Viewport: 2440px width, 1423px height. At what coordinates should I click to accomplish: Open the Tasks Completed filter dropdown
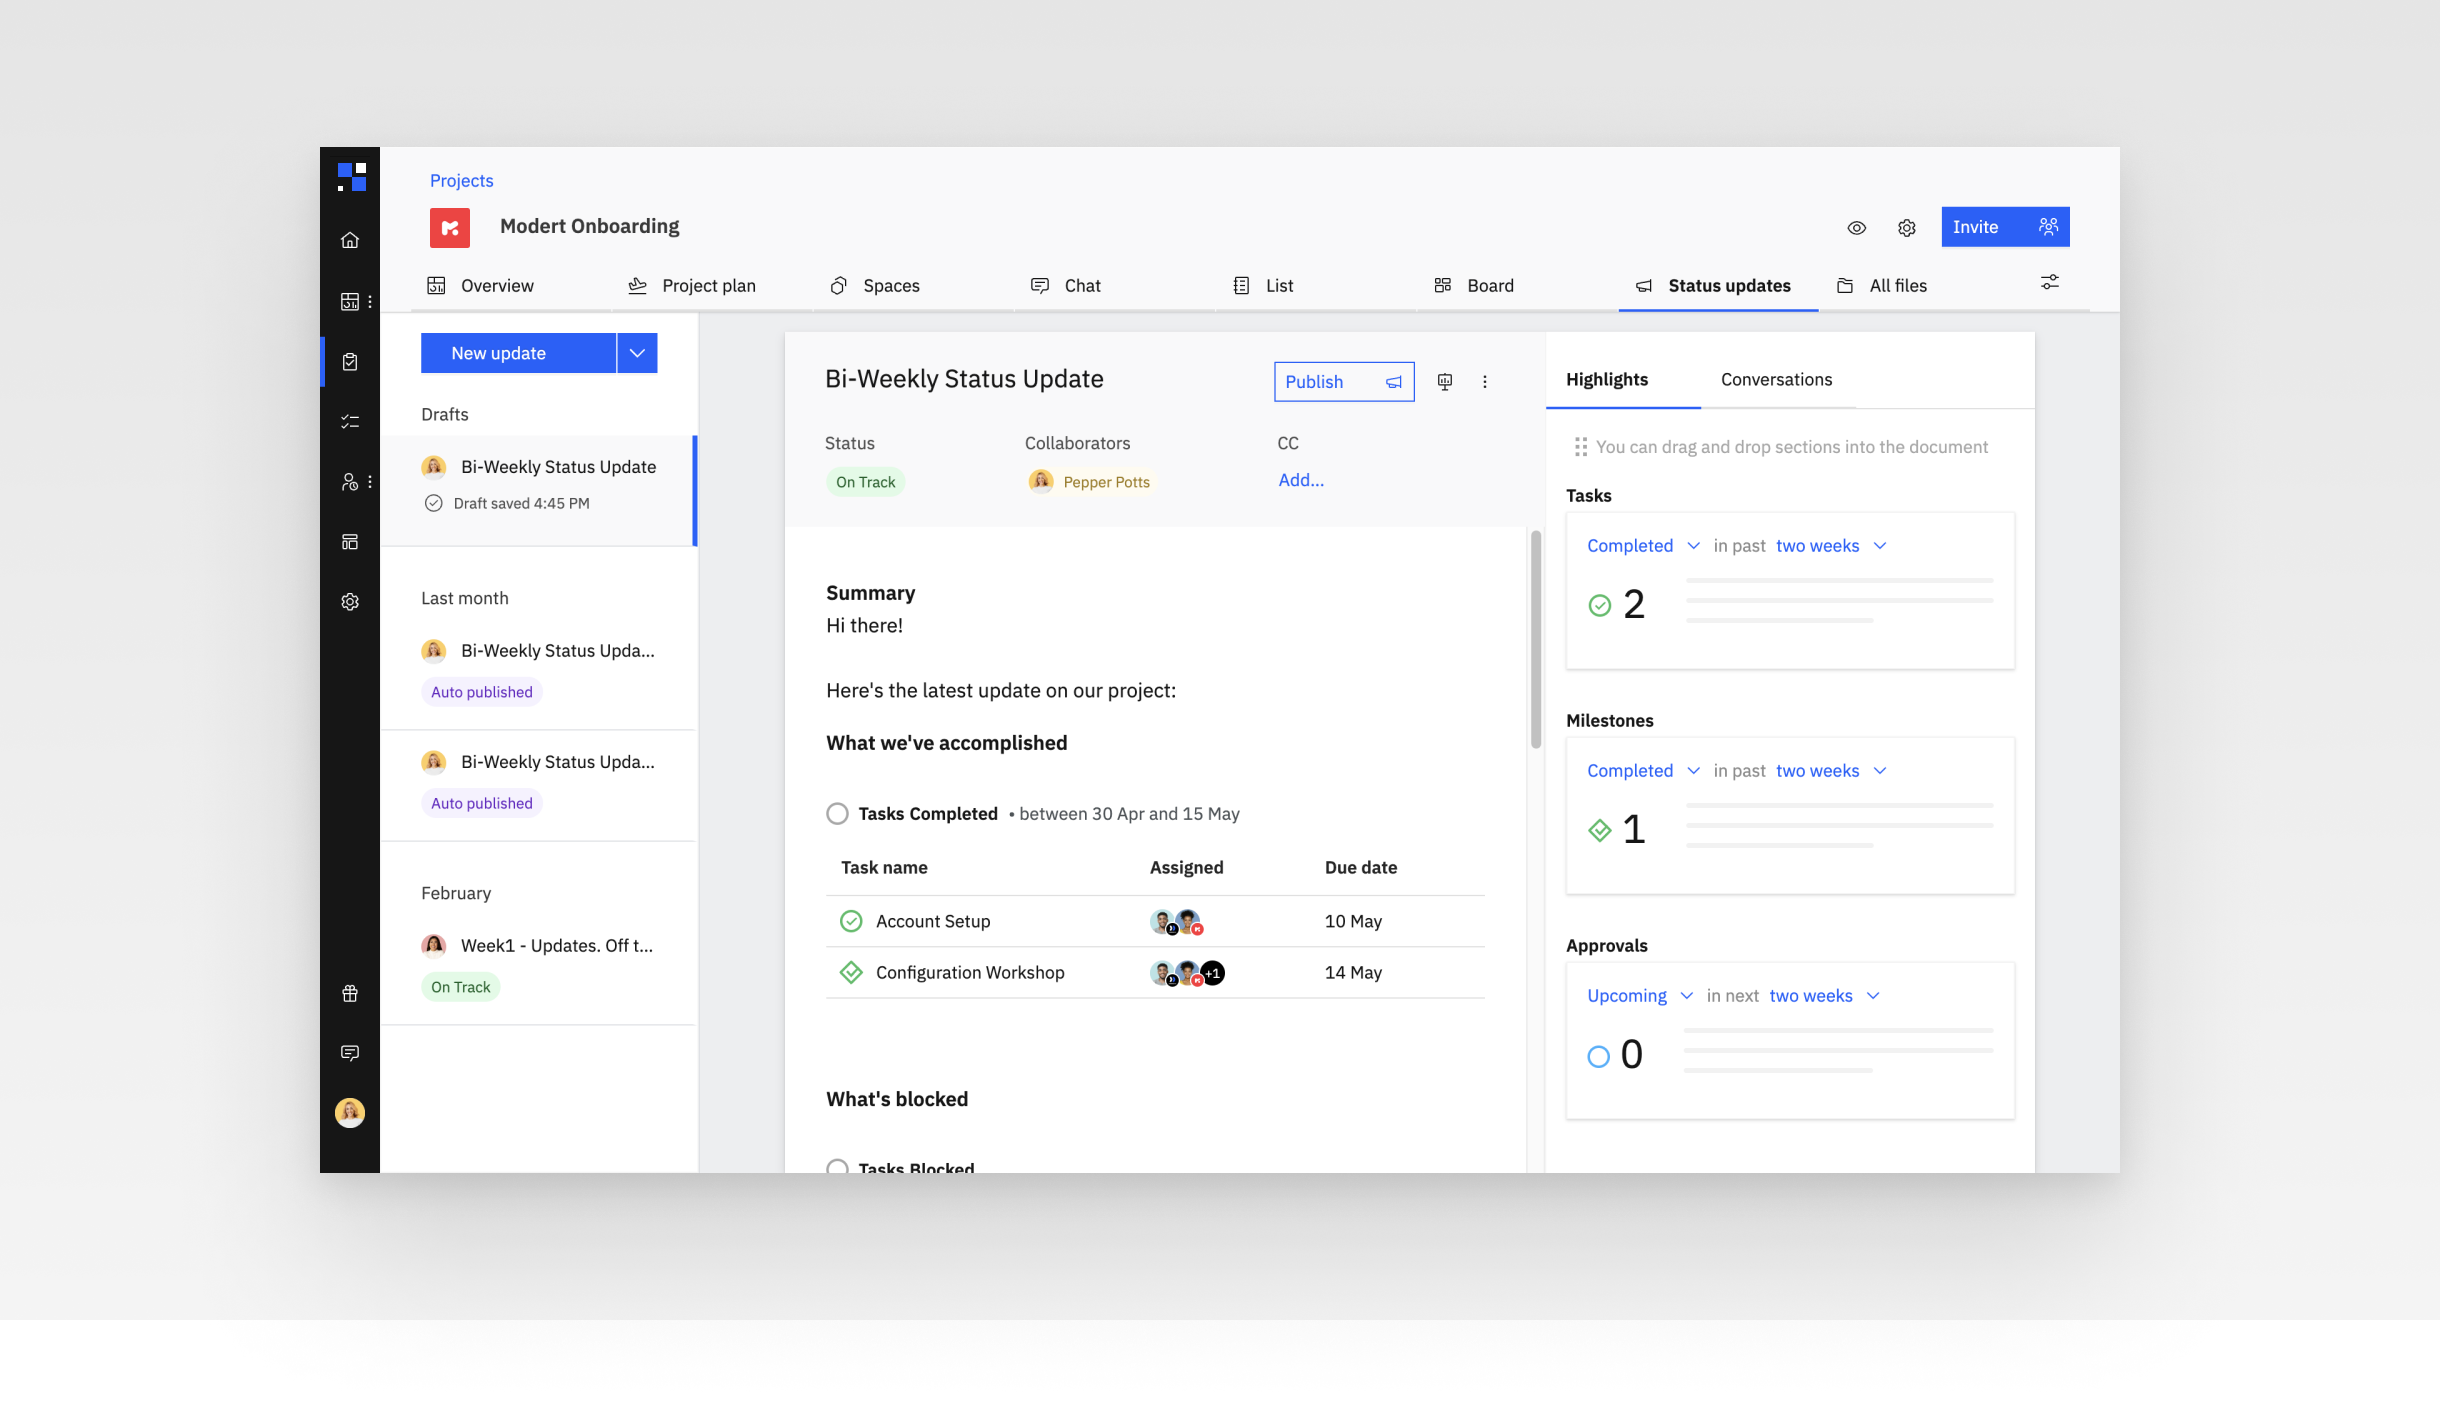[1643, 546]
